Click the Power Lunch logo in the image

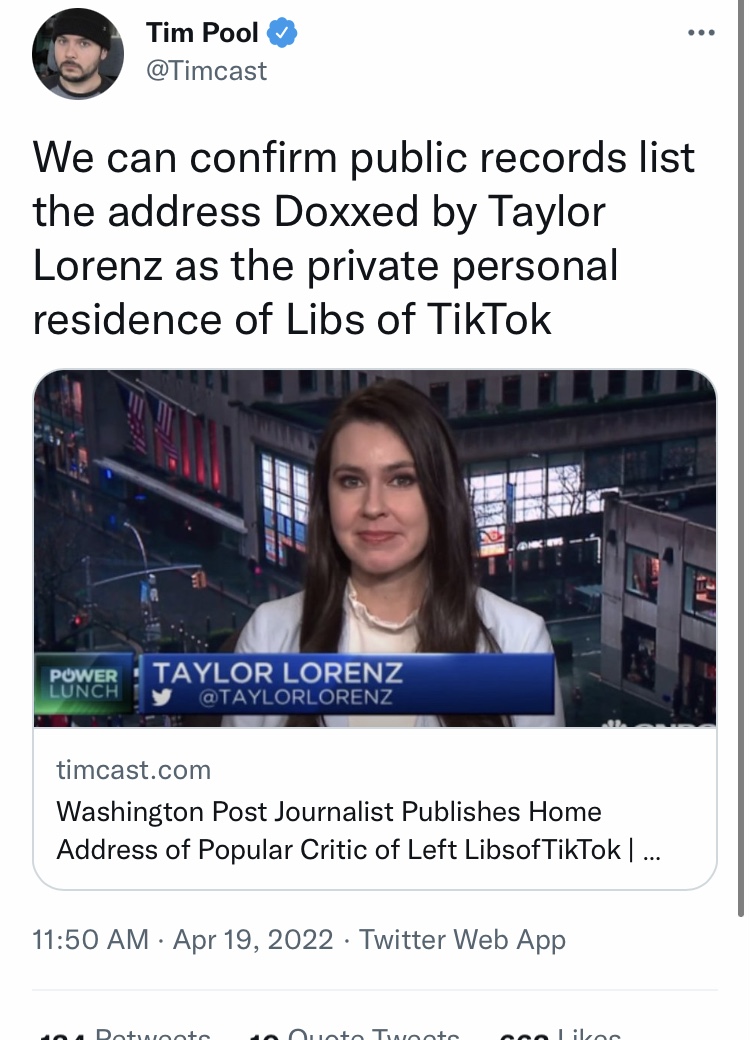(84, 684)
